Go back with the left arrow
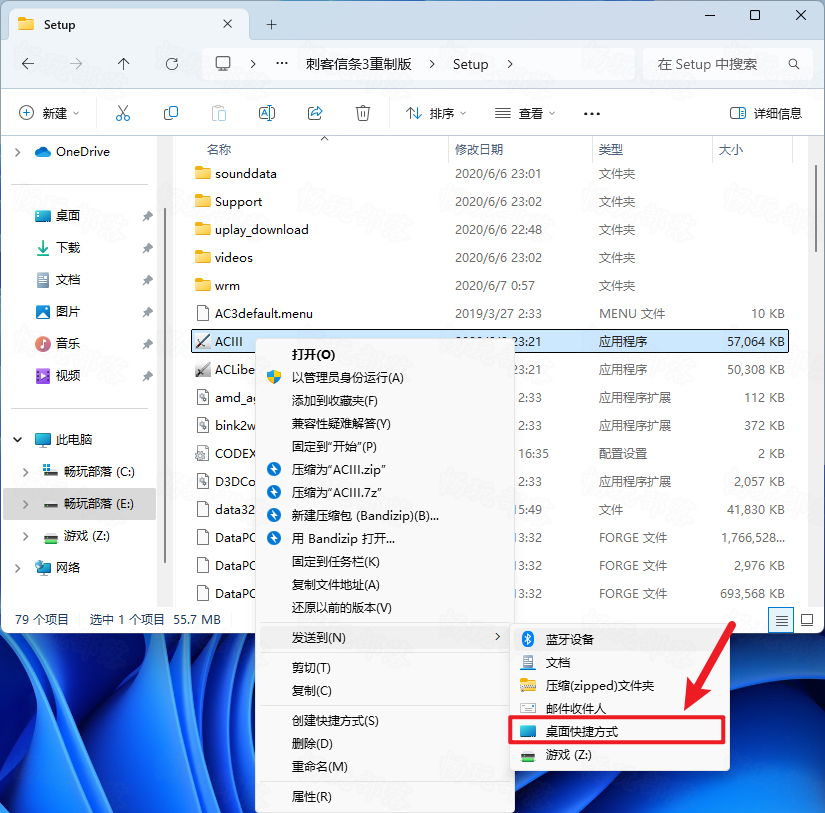The height and width of the screenshot is (813, 825). 28,64
